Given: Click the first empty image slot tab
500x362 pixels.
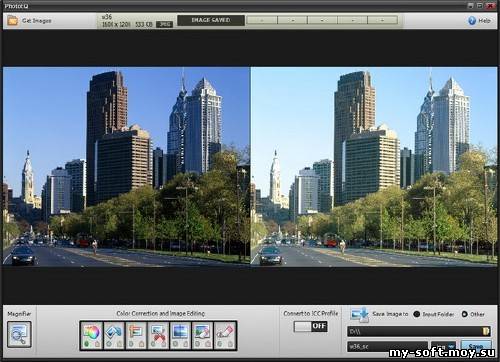Looking at the screenshot, I should [262, 20].
